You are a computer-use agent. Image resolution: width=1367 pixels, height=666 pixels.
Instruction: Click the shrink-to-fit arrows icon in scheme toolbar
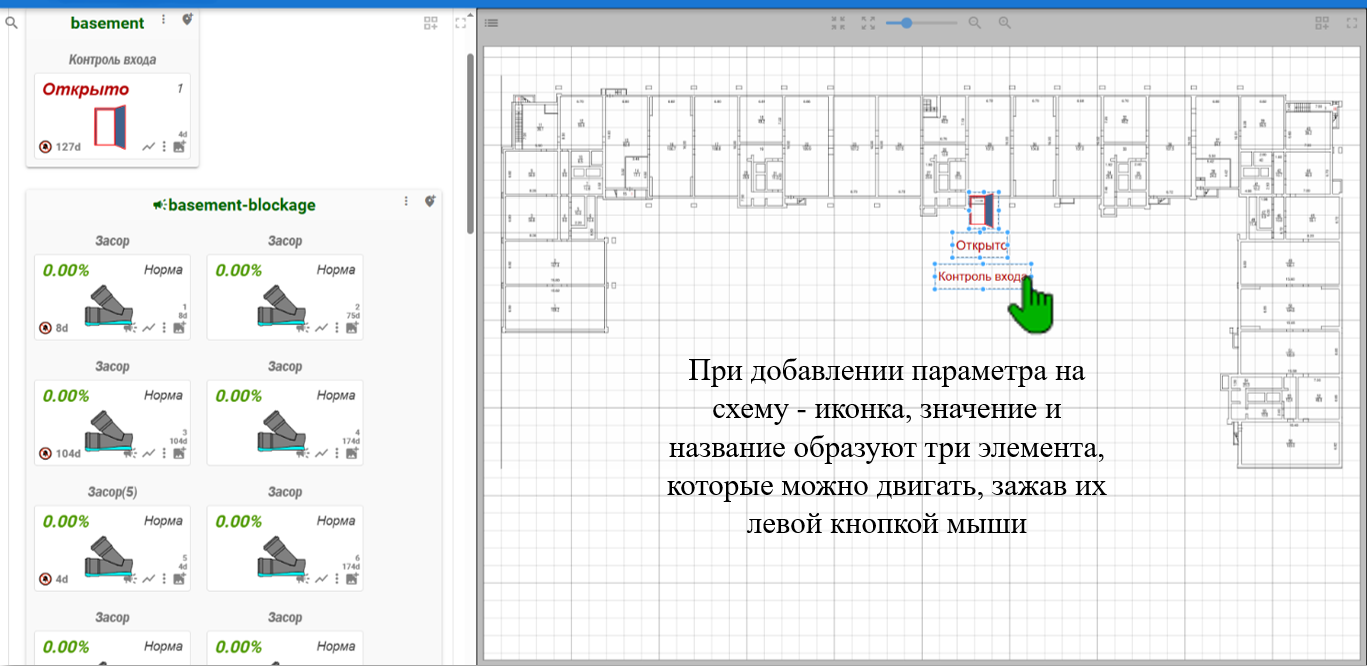[x=839, y=22]
